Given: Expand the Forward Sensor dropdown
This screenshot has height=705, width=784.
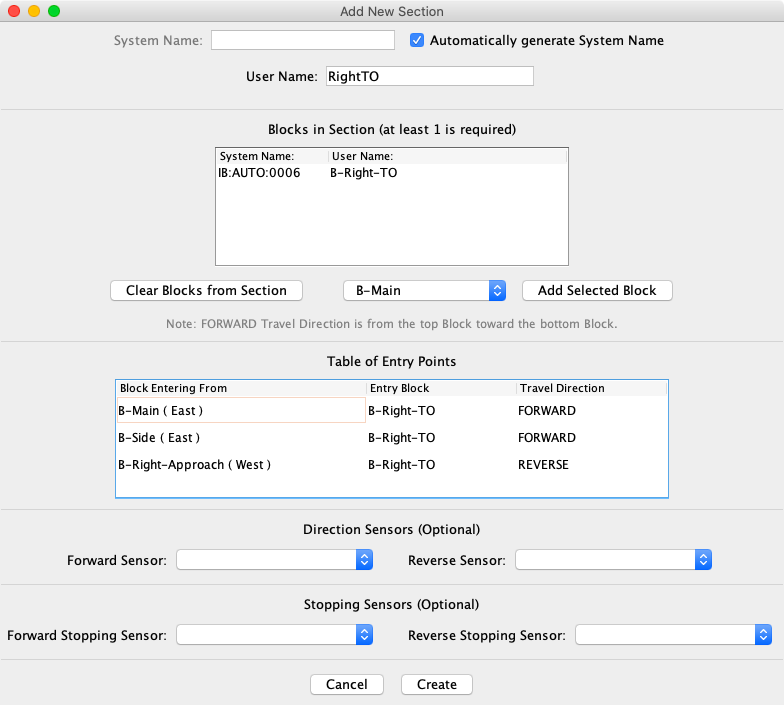Looking at the screenshot, I should [274, 560].
